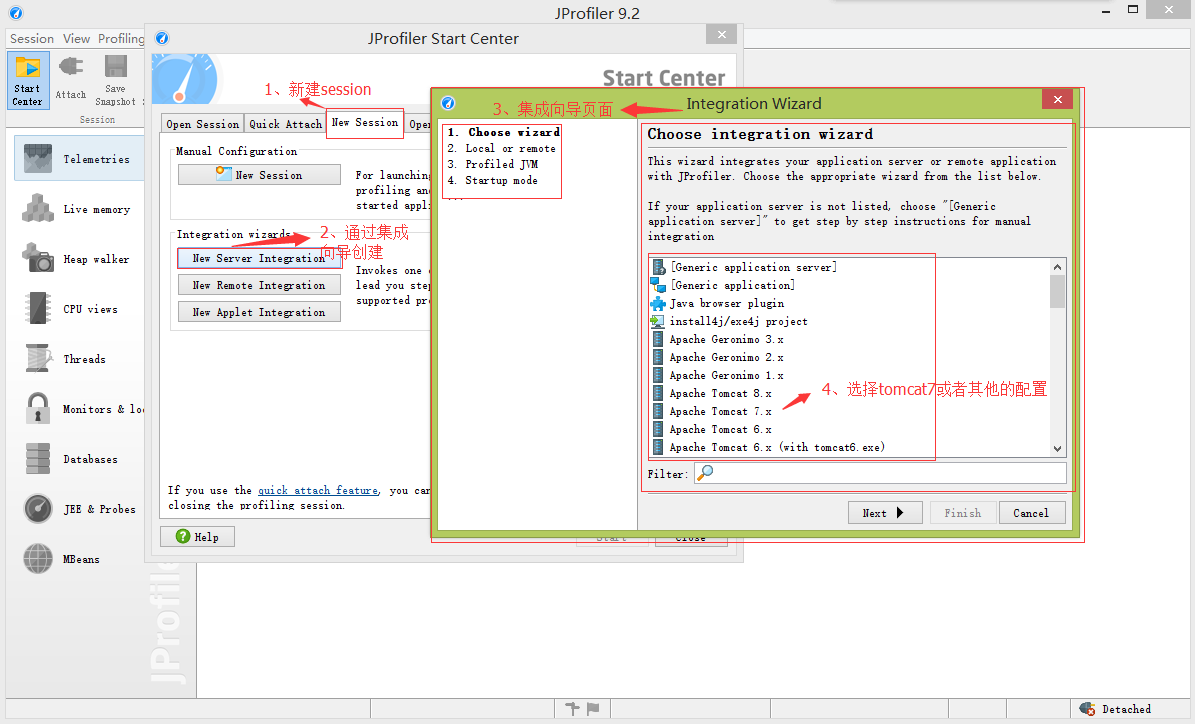This screenshot has width=1195, height=724.
Task: Click into the Filter input field
Action: click(x=880, y=473)
